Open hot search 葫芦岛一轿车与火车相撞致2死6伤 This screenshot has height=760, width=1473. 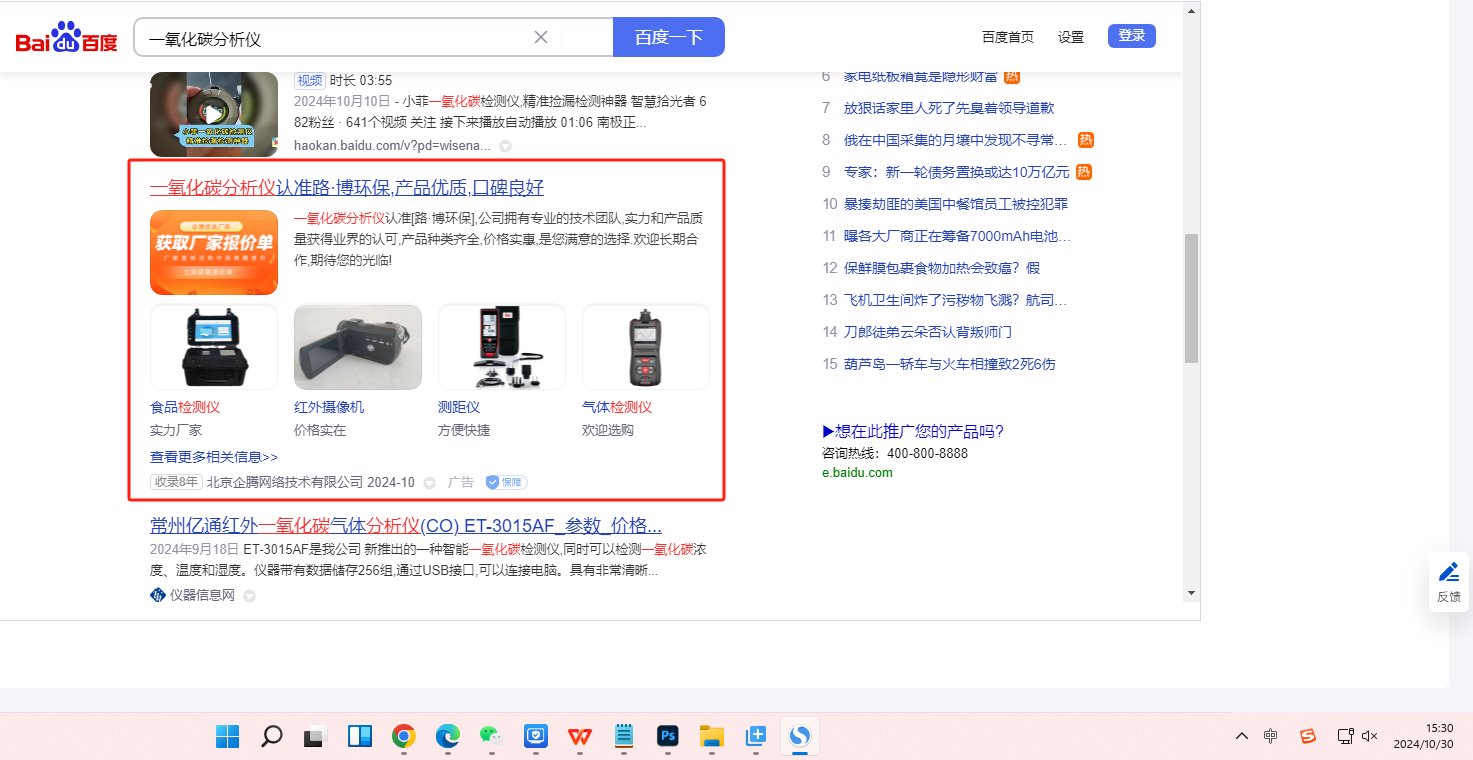(949, 364)
